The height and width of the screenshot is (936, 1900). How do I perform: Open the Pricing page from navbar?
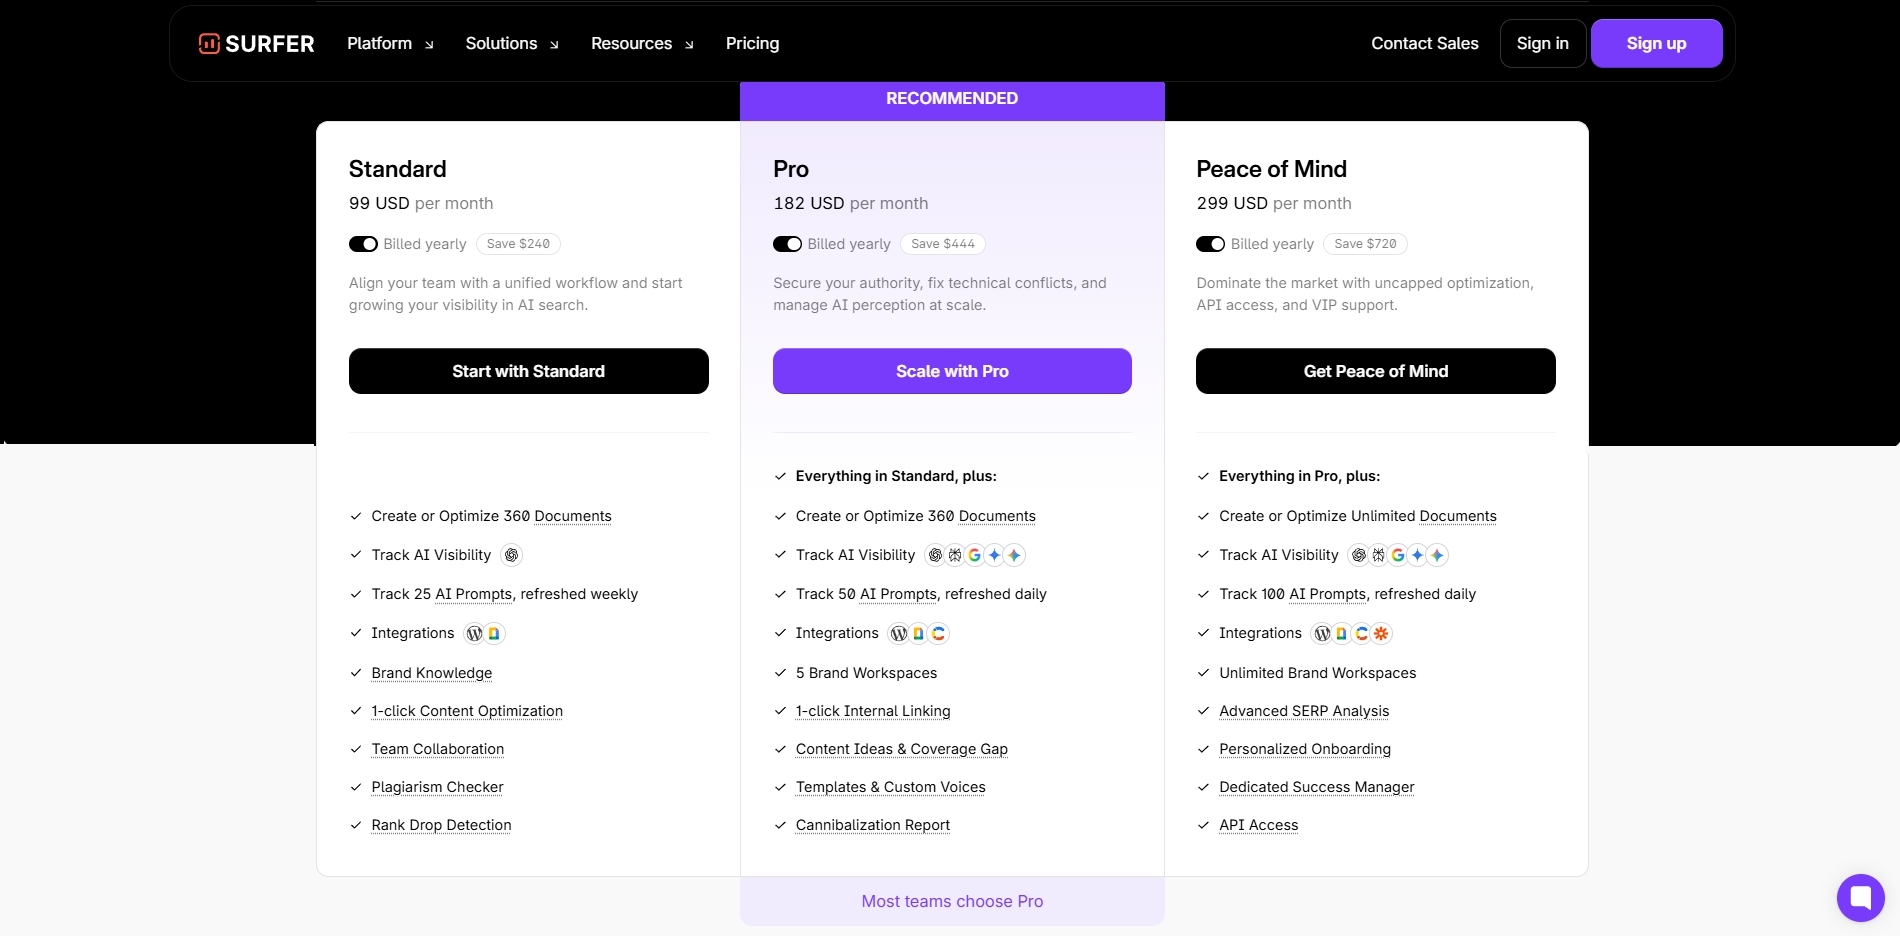click(752, 44)
